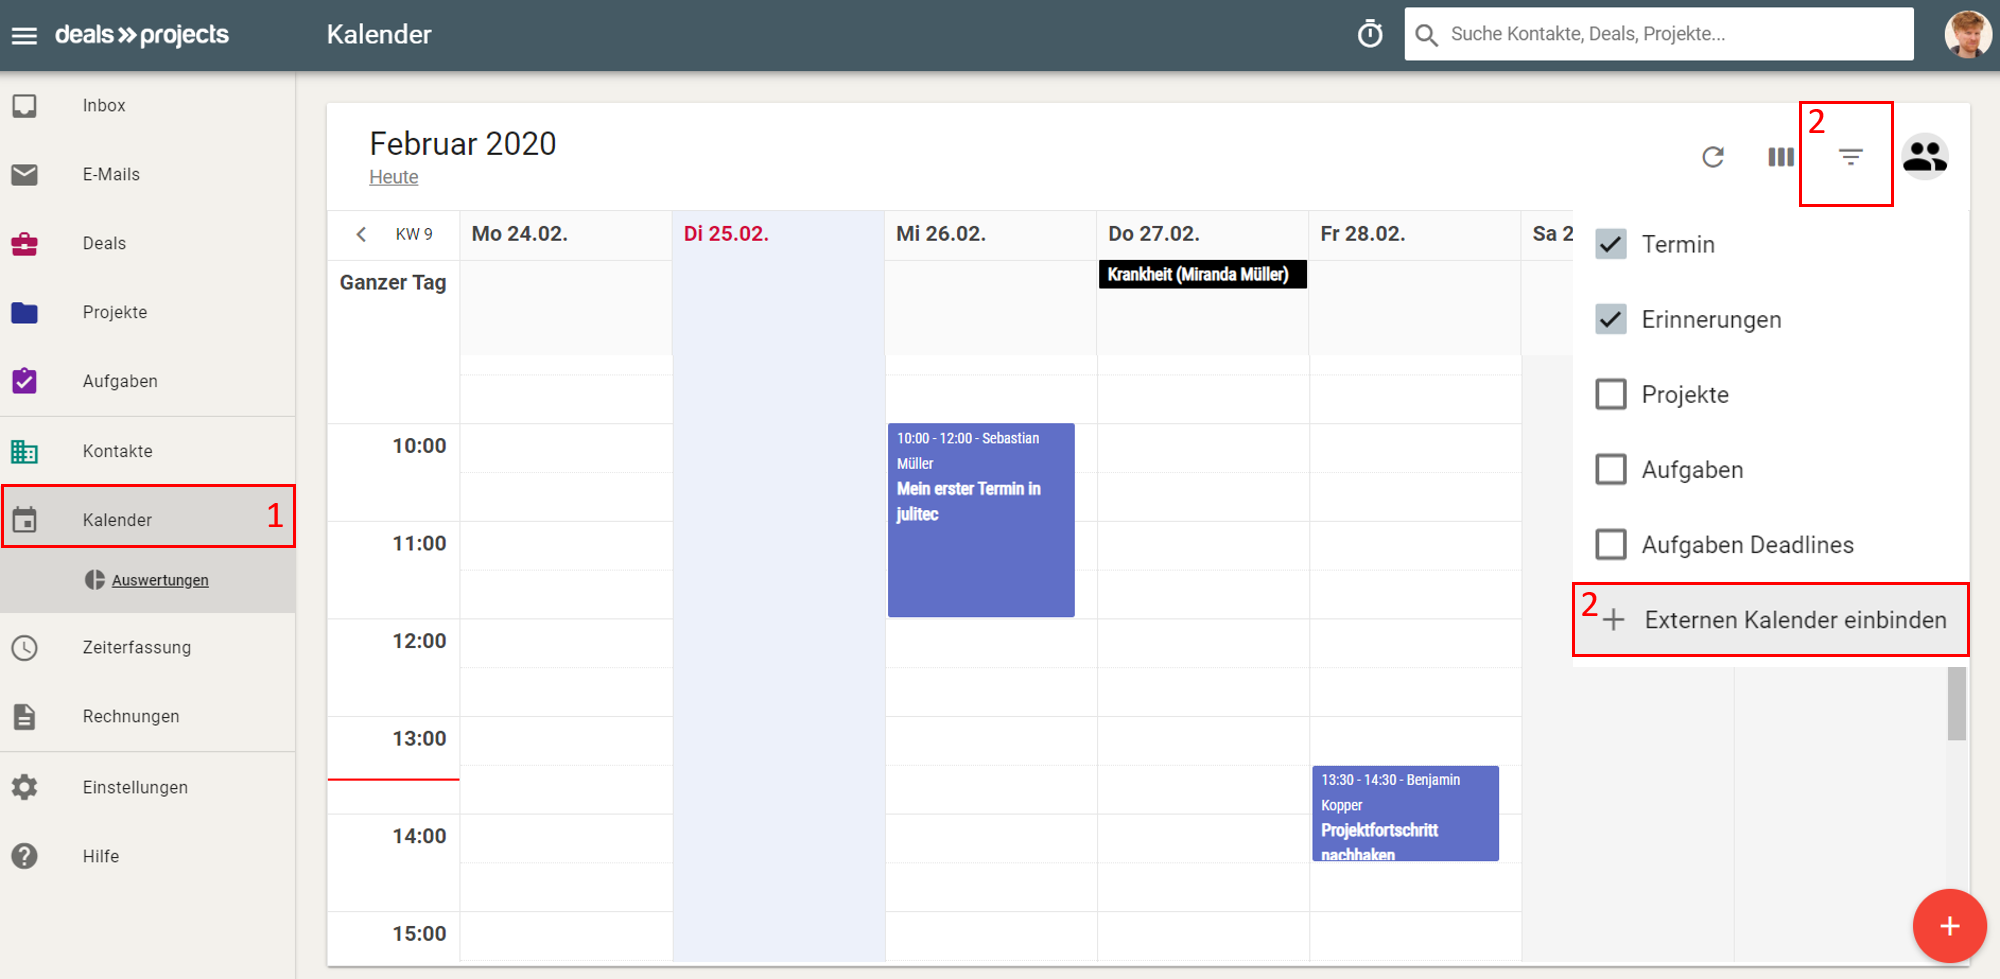Open E-Mails in the sidebar
The height and width of the screenshot is (979, 2000).
pyautogui.click(x=148, y=174)
